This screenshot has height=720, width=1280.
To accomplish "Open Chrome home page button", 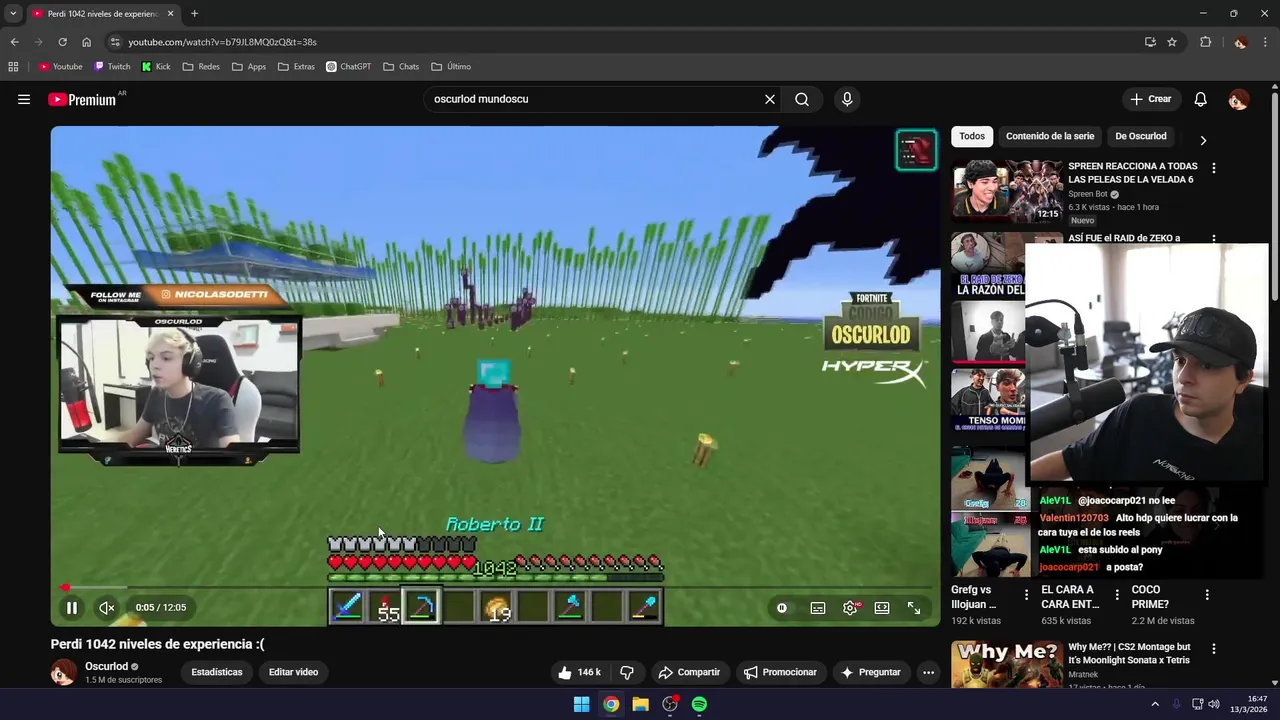I will click(x=86, y=42).
